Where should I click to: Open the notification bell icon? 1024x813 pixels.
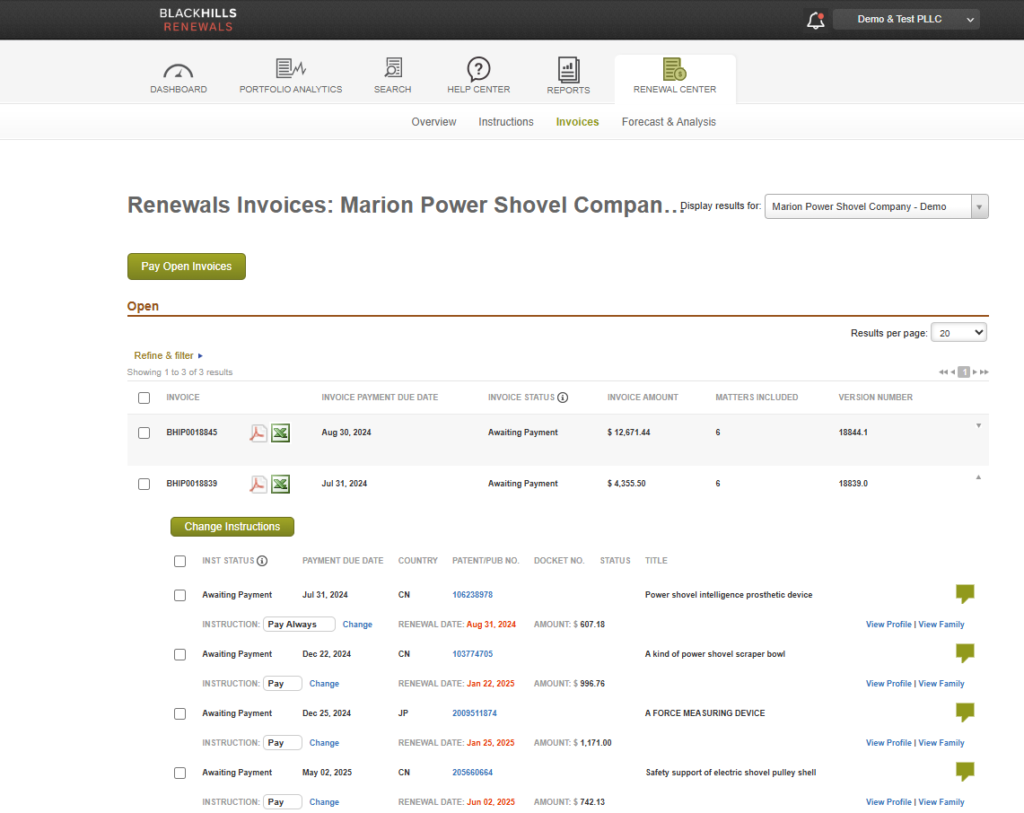(x=815, y=20)
